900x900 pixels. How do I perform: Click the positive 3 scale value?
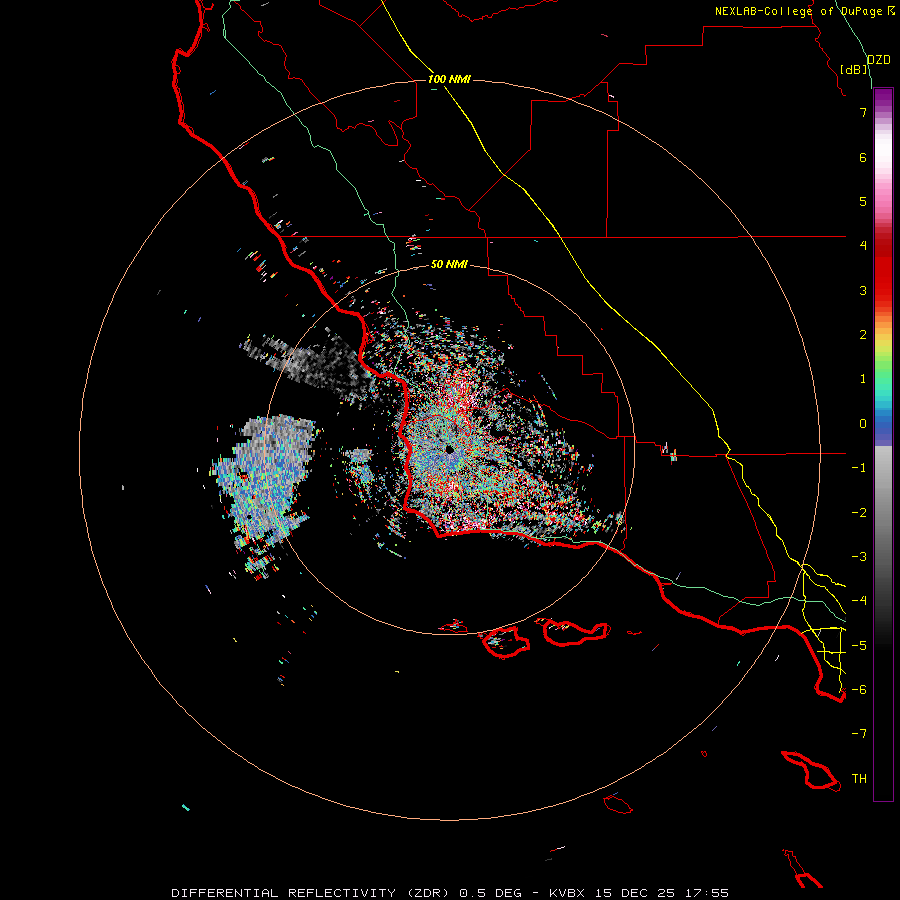[863, 290]
